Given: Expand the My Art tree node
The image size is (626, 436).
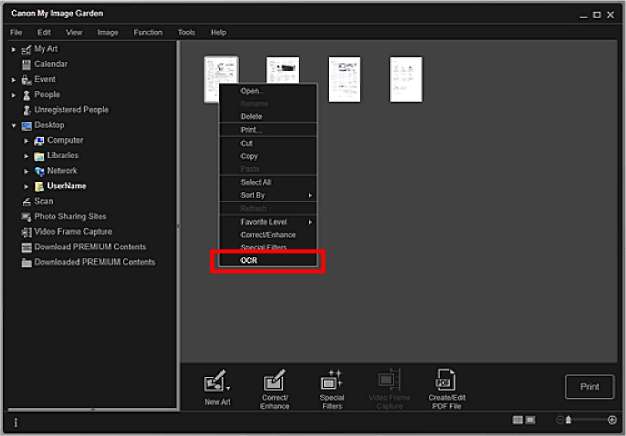Looking at the screenshot, I should pyautogui.click(x=14, y=49).
